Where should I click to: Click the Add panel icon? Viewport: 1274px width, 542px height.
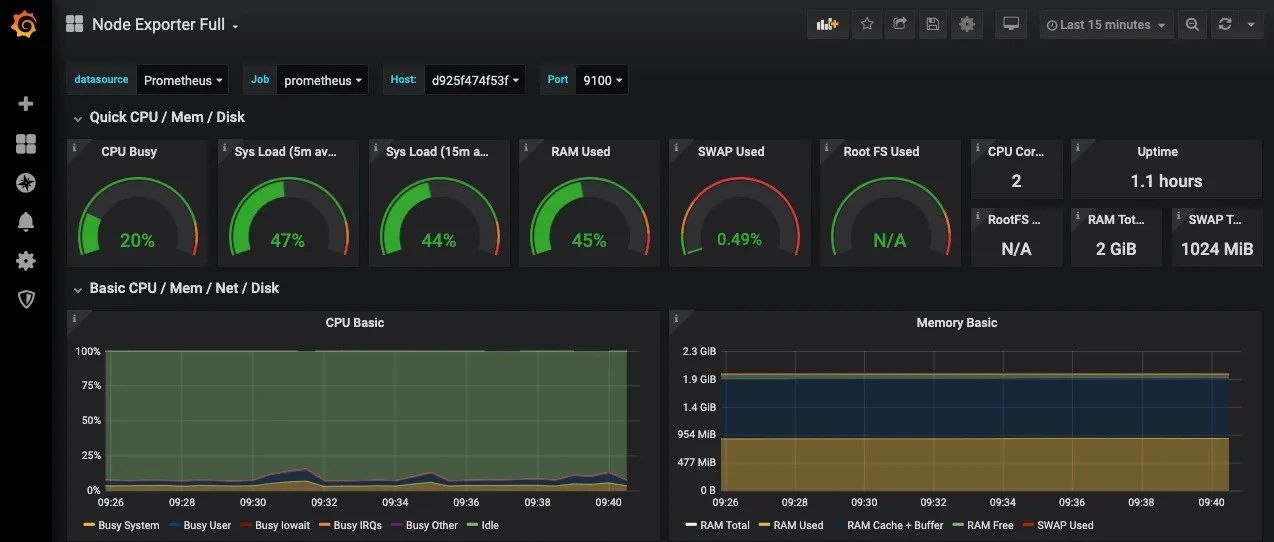click(x=827, y=25)
